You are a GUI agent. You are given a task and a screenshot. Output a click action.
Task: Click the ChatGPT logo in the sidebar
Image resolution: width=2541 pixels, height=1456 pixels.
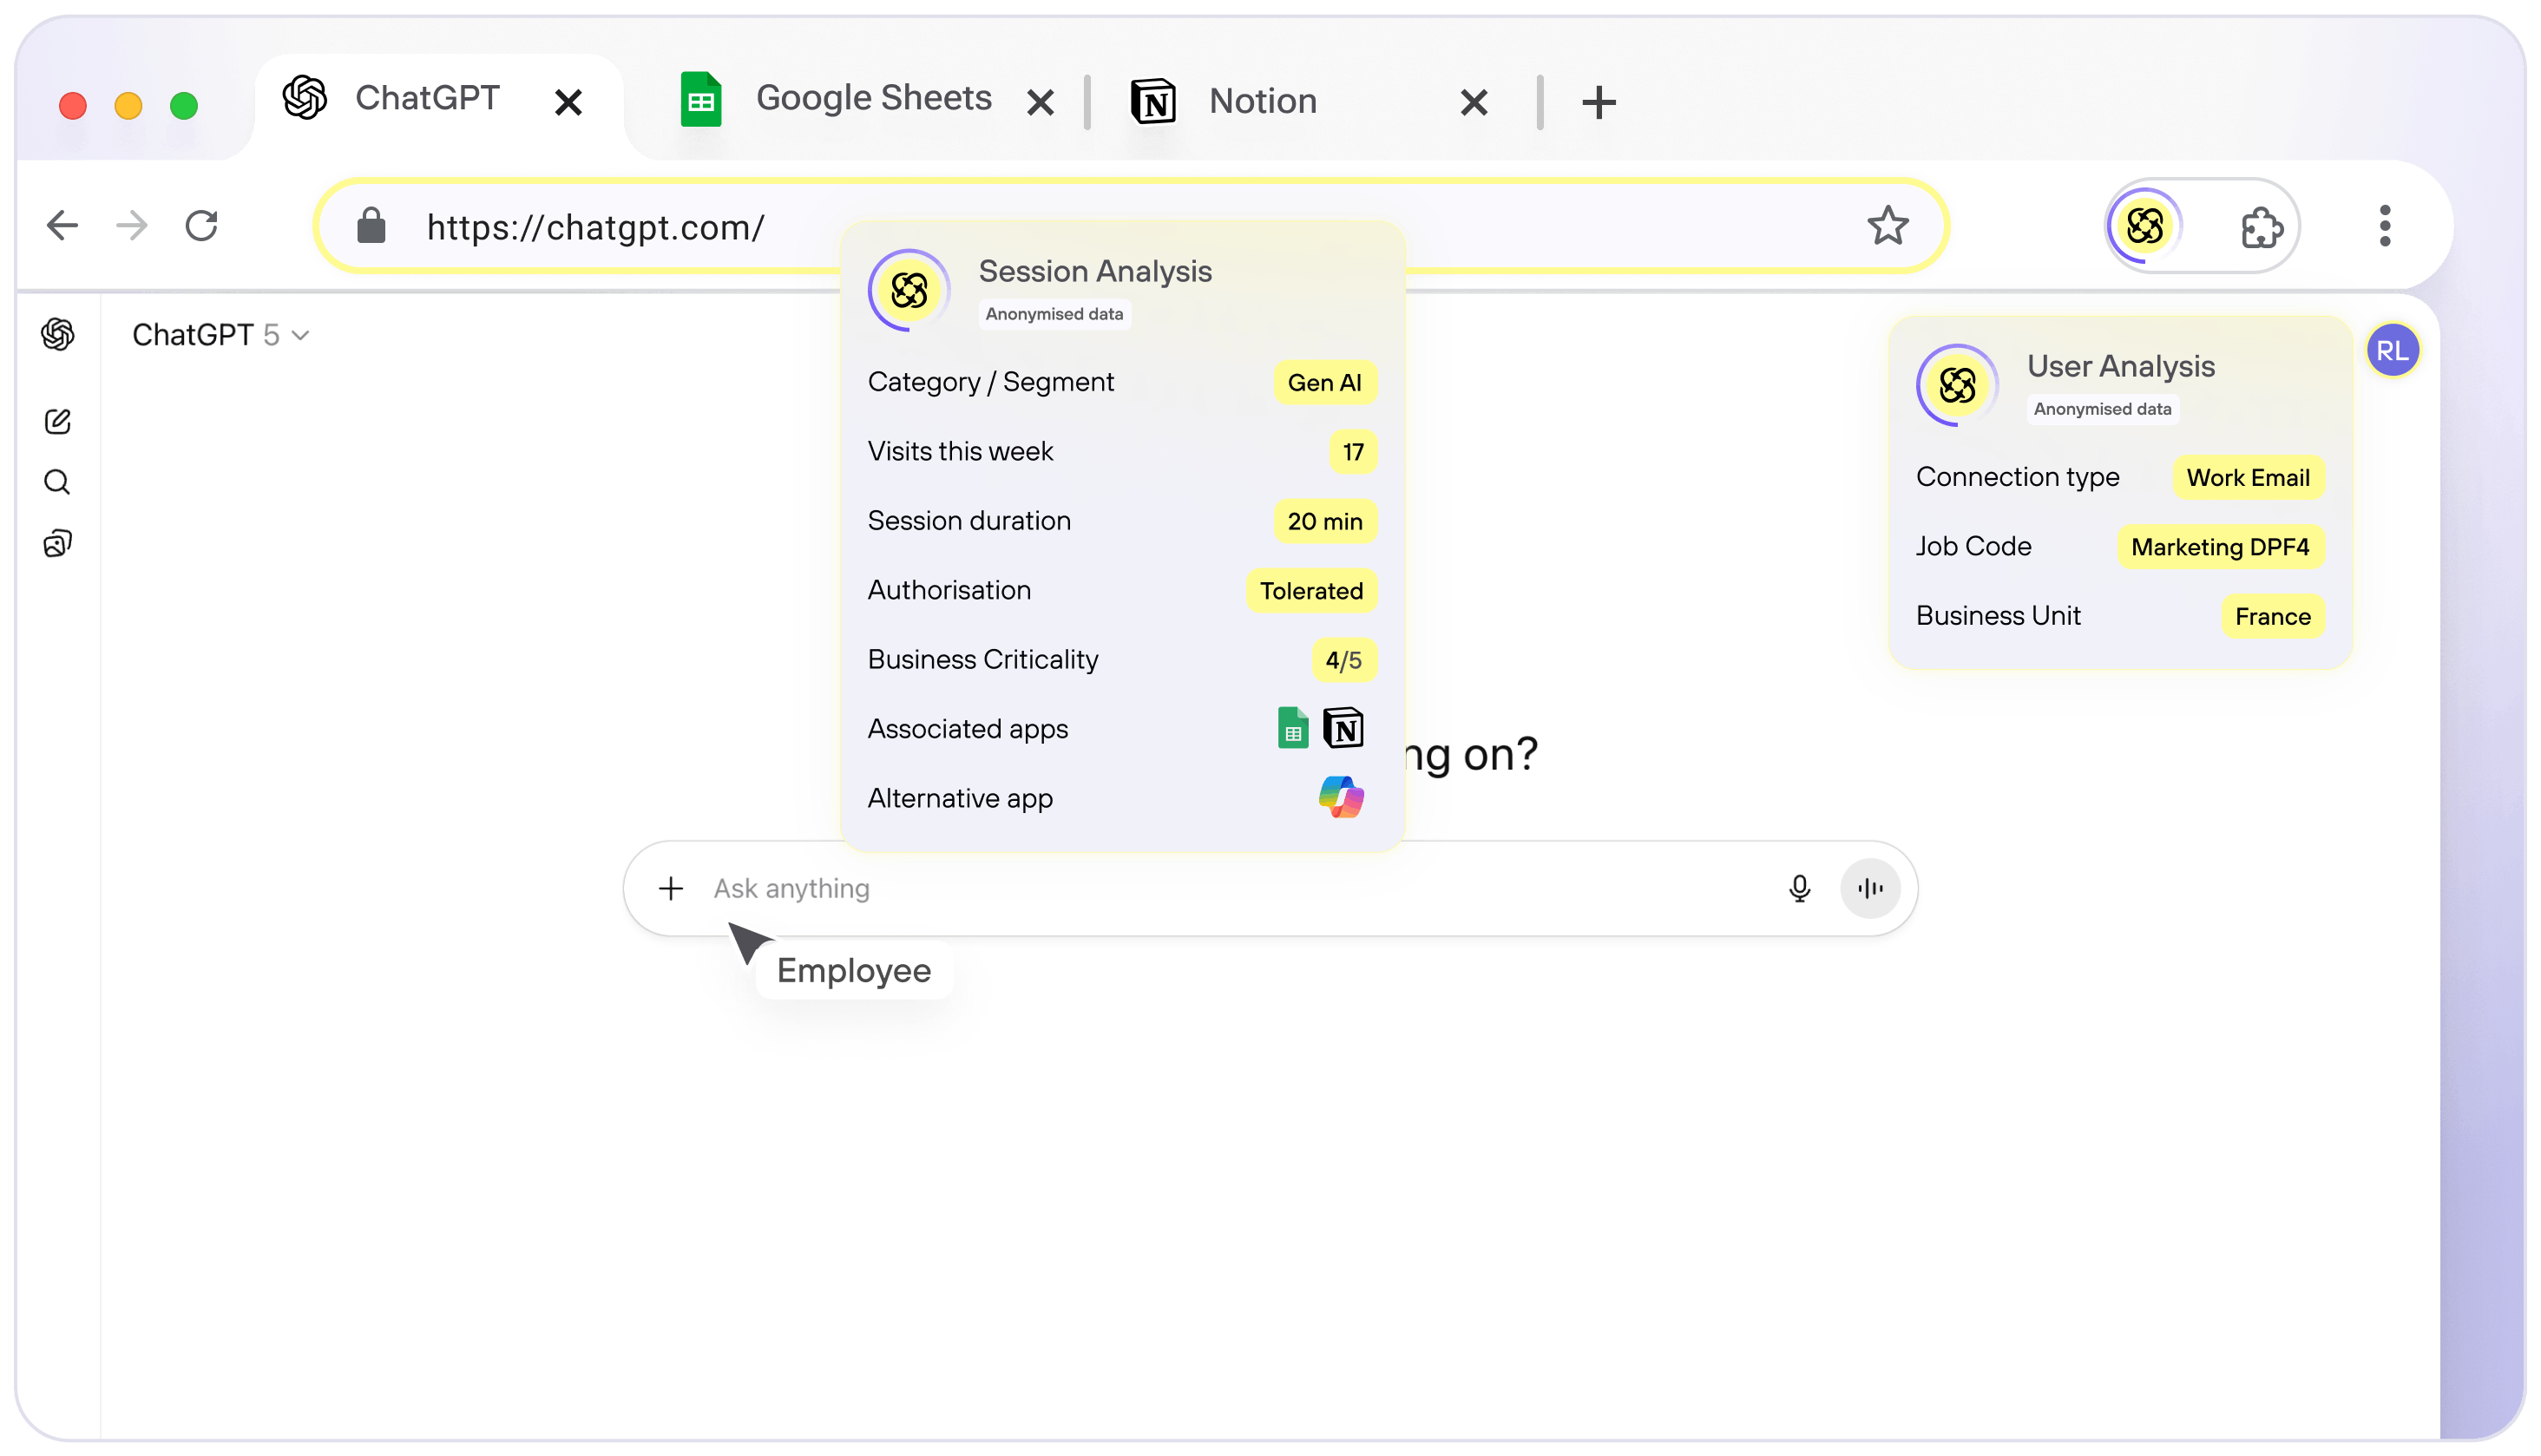[x=58, y=334]
